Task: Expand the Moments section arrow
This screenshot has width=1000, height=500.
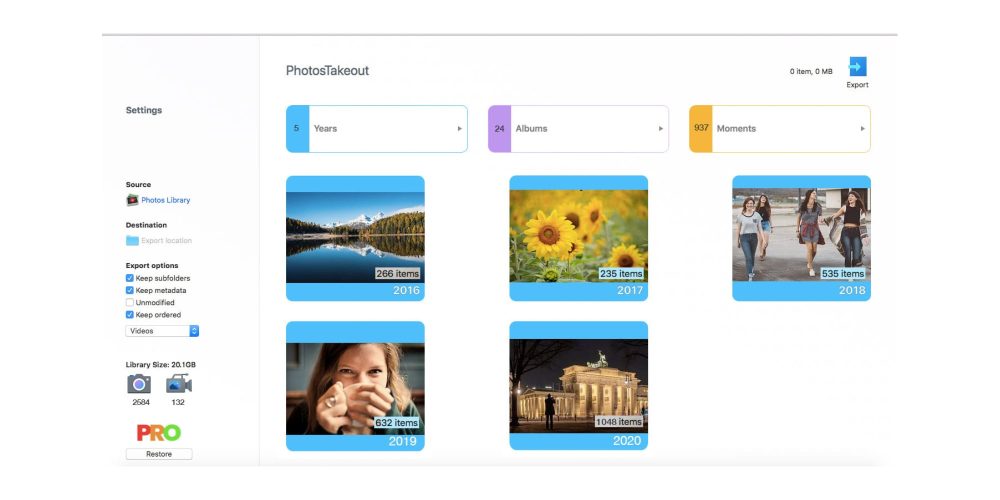Action: [x=862, y=129]
